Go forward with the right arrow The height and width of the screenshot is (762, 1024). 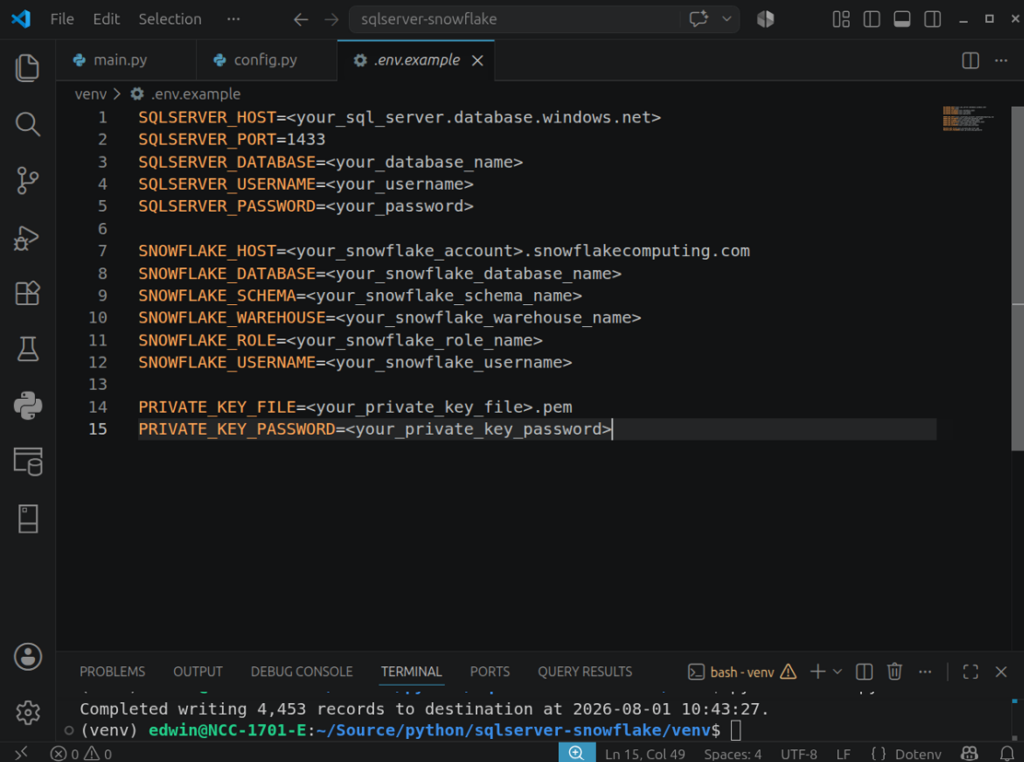(x=332, y=20)
